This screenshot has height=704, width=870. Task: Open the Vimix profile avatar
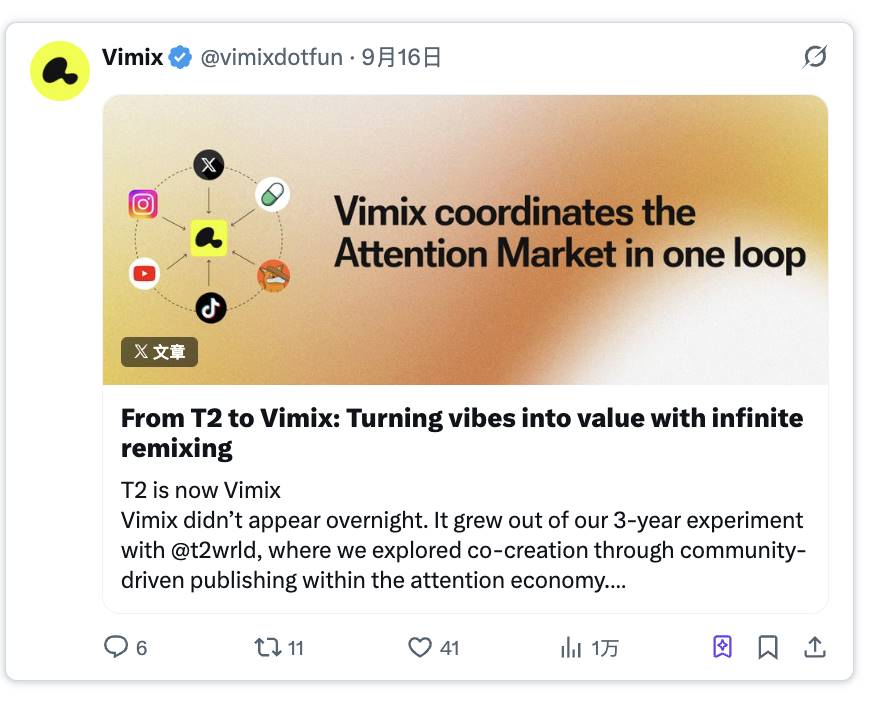pos(60,71)
